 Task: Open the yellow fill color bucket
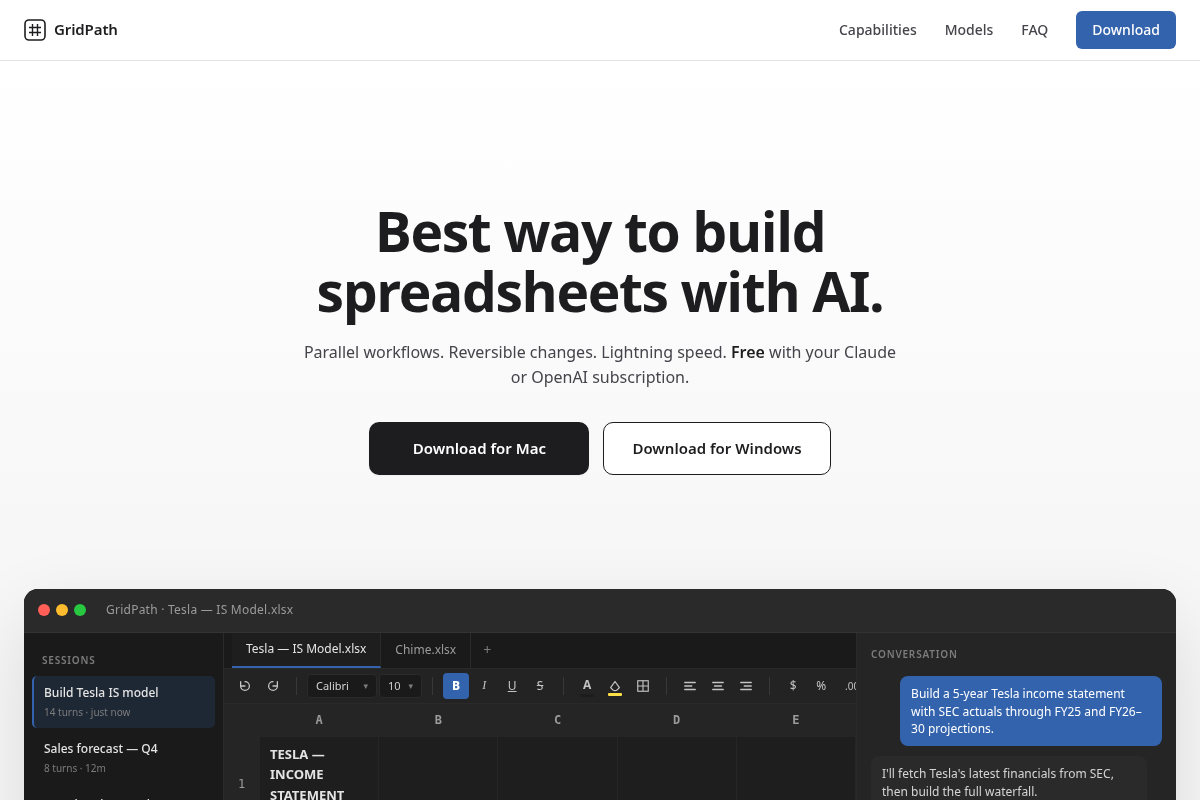(x=615, y=686)
